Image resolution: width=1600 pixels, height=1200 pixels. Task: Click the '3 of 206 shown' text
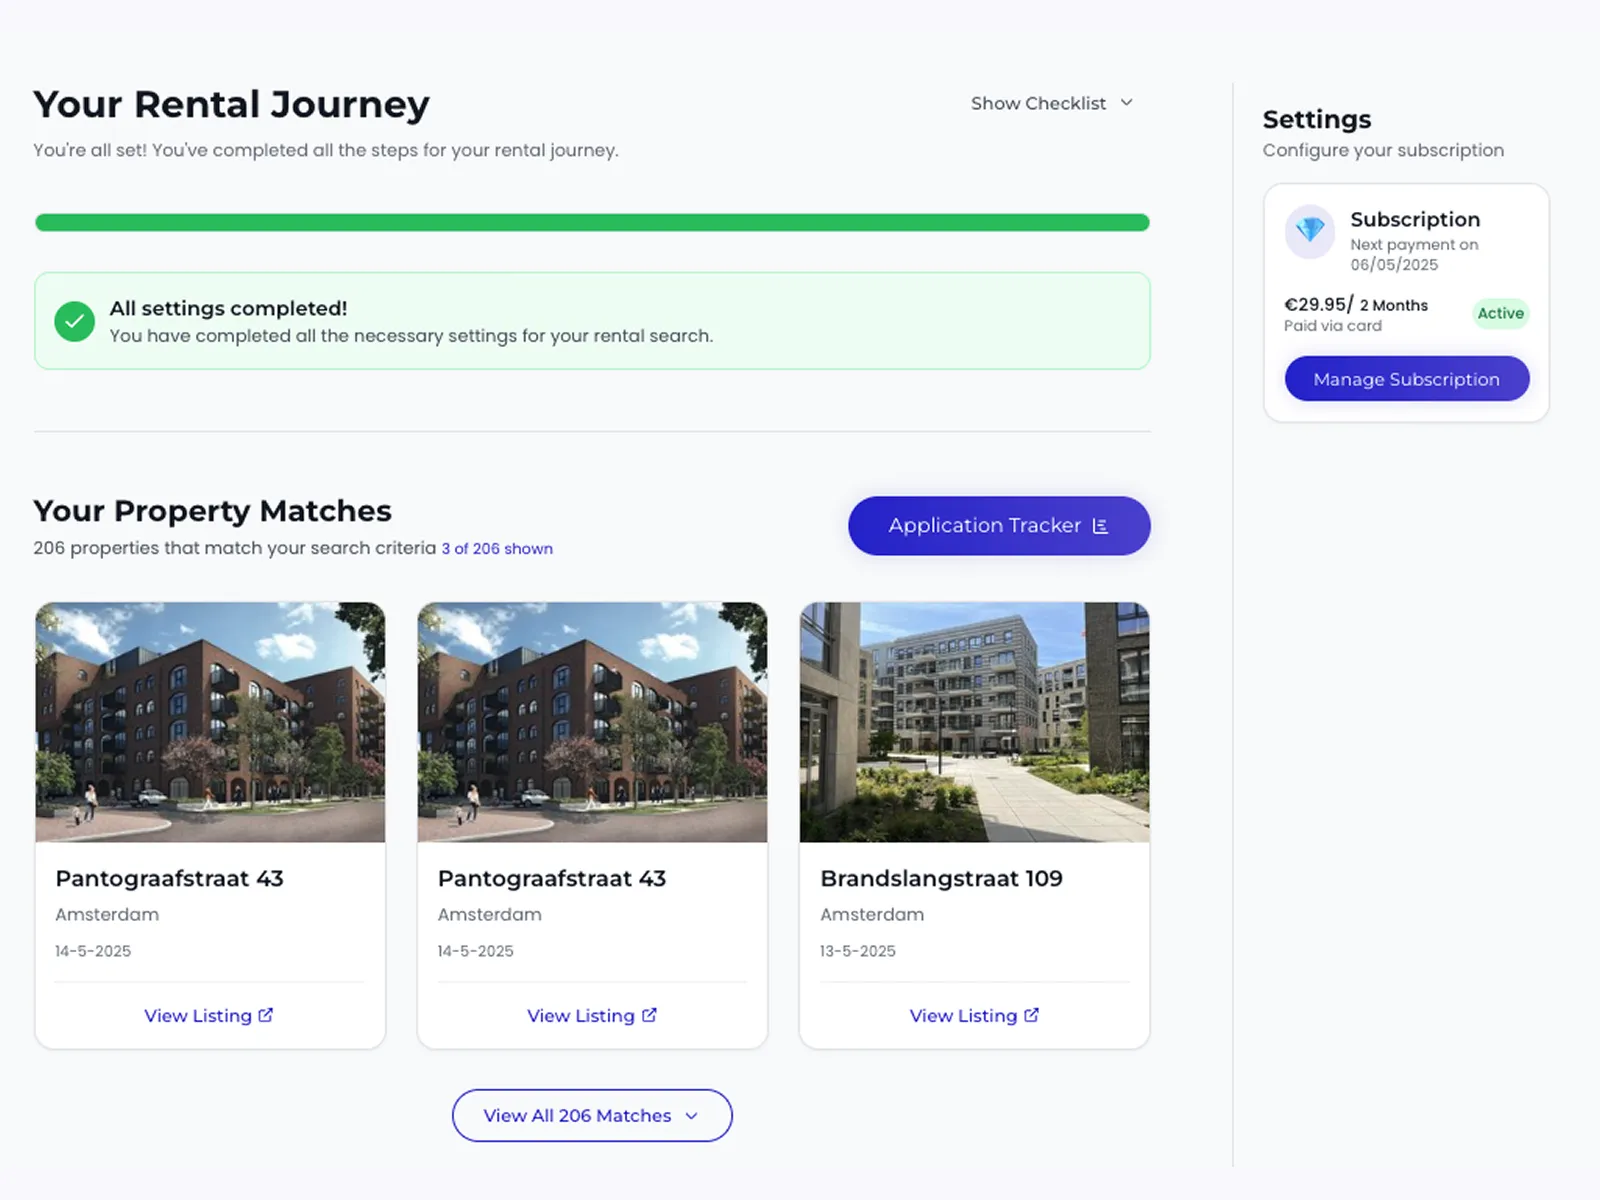(497, 549)
